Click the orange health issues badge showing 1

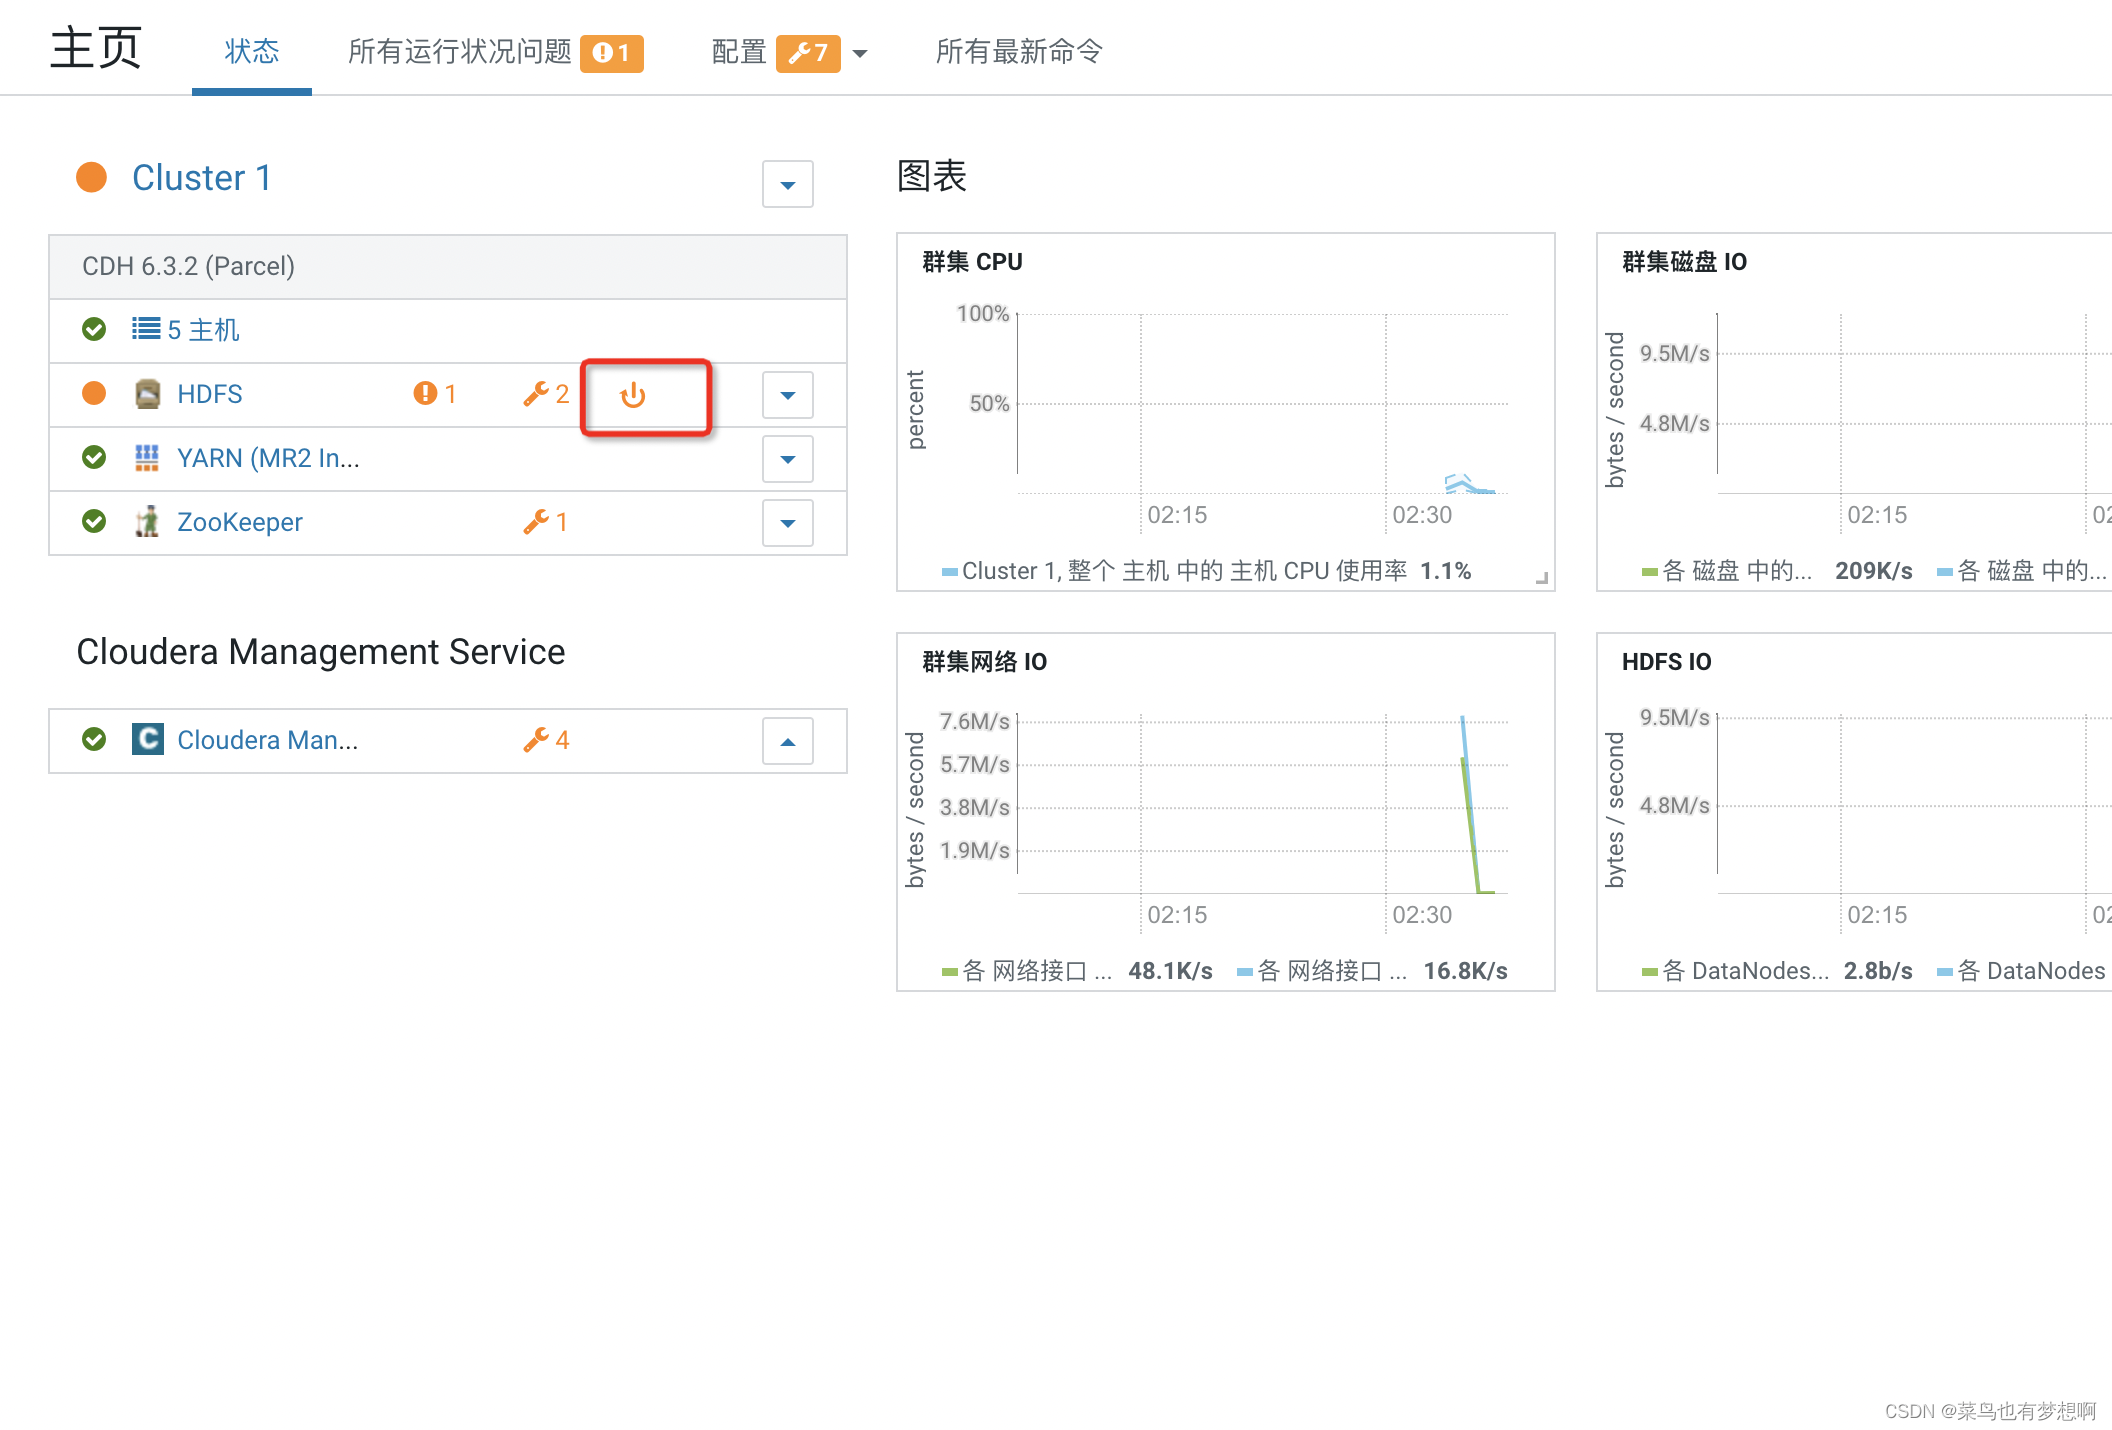click(612, 53)
